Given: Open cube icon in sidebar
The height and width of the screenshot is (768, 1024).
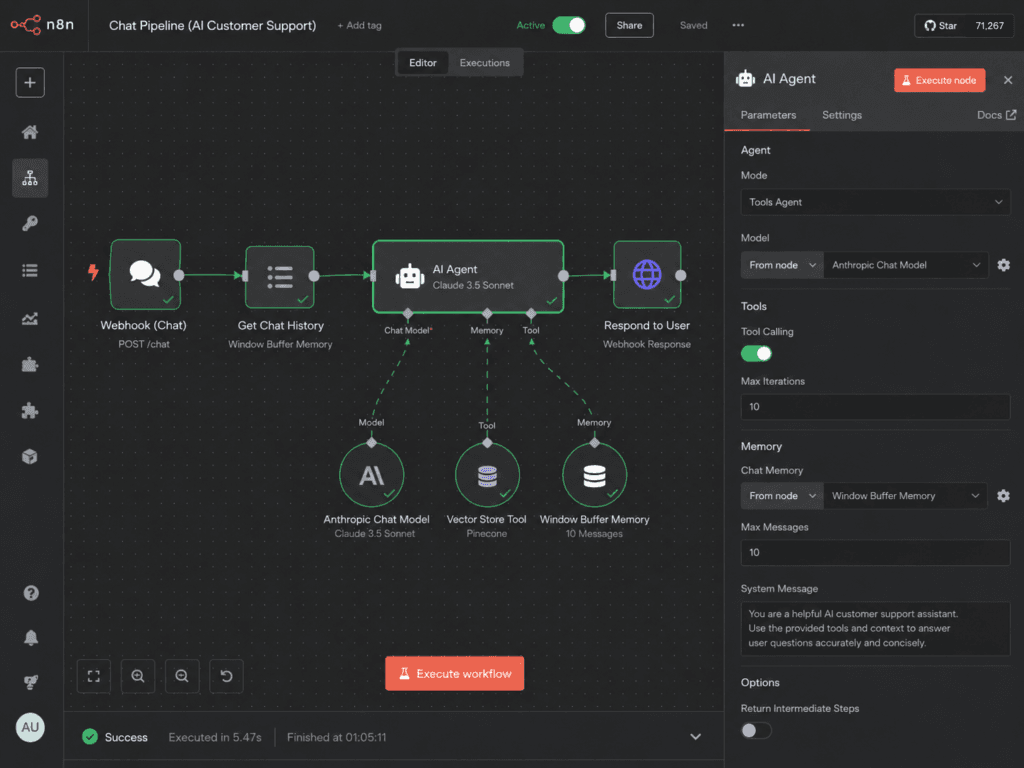Looking at the screenshot, I should coord(30,456).
